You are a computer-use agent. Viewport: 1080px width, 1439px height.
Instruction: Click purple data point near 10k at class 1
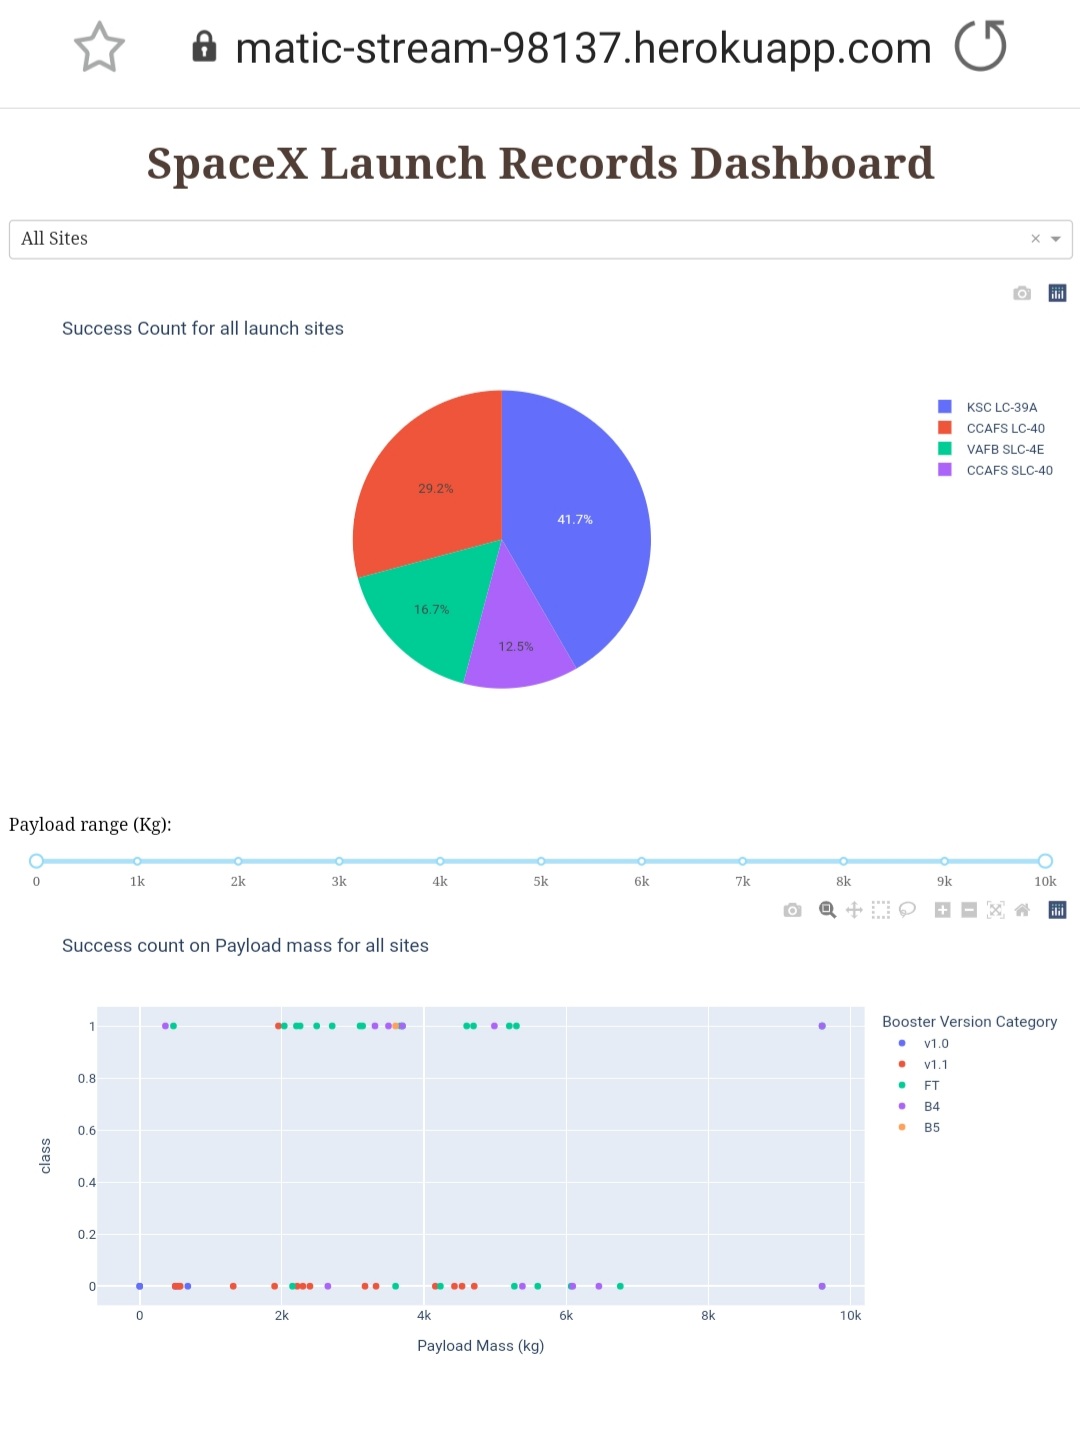click(822, 1026)
